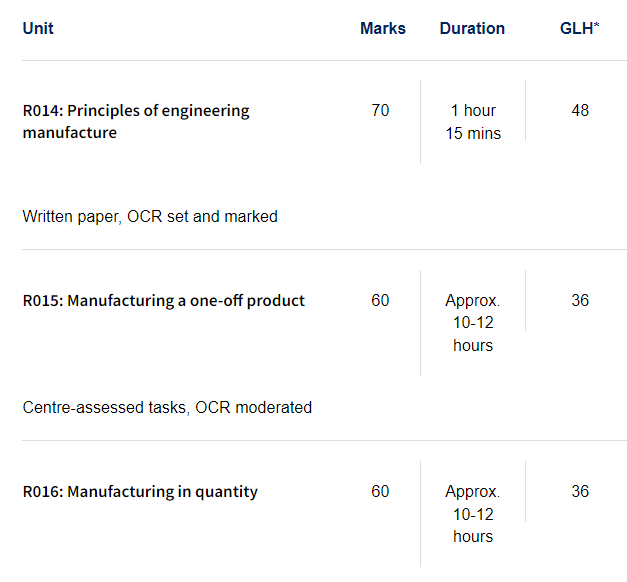Click R016 Approx. 10-12 hours duration
Screen dimensions: 627x582
pyautogui.click(x=473, y=514)
